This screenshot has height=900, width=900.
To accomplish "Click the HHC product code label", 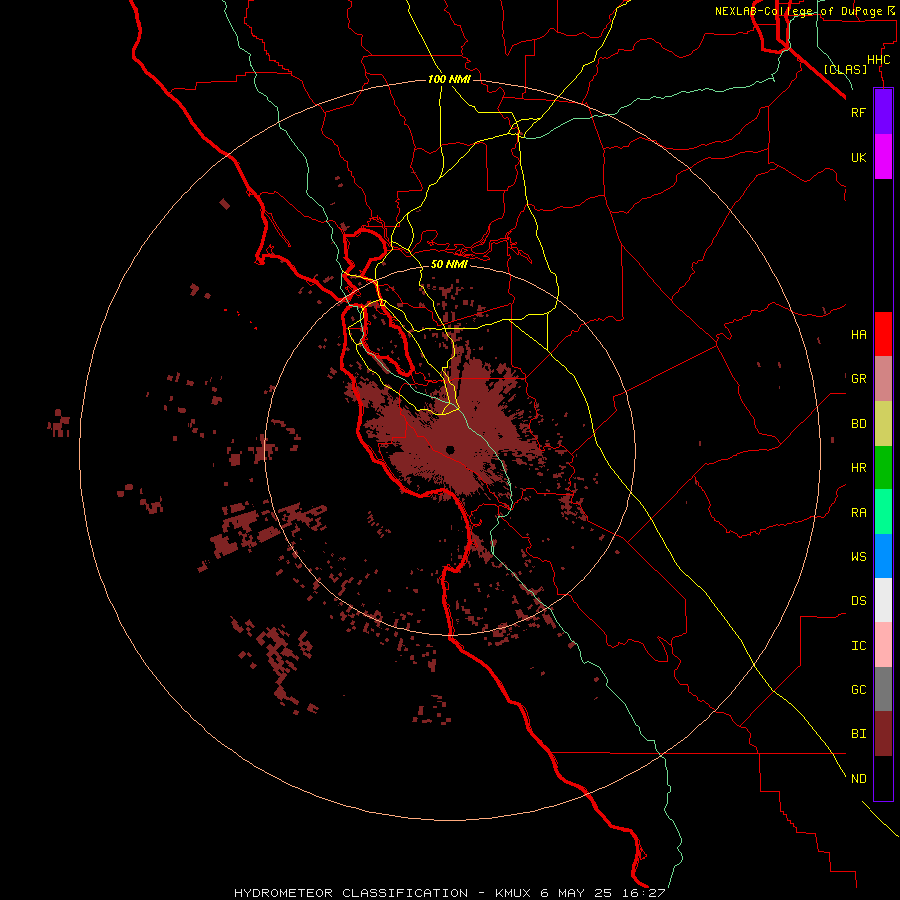I will (878, 60).
